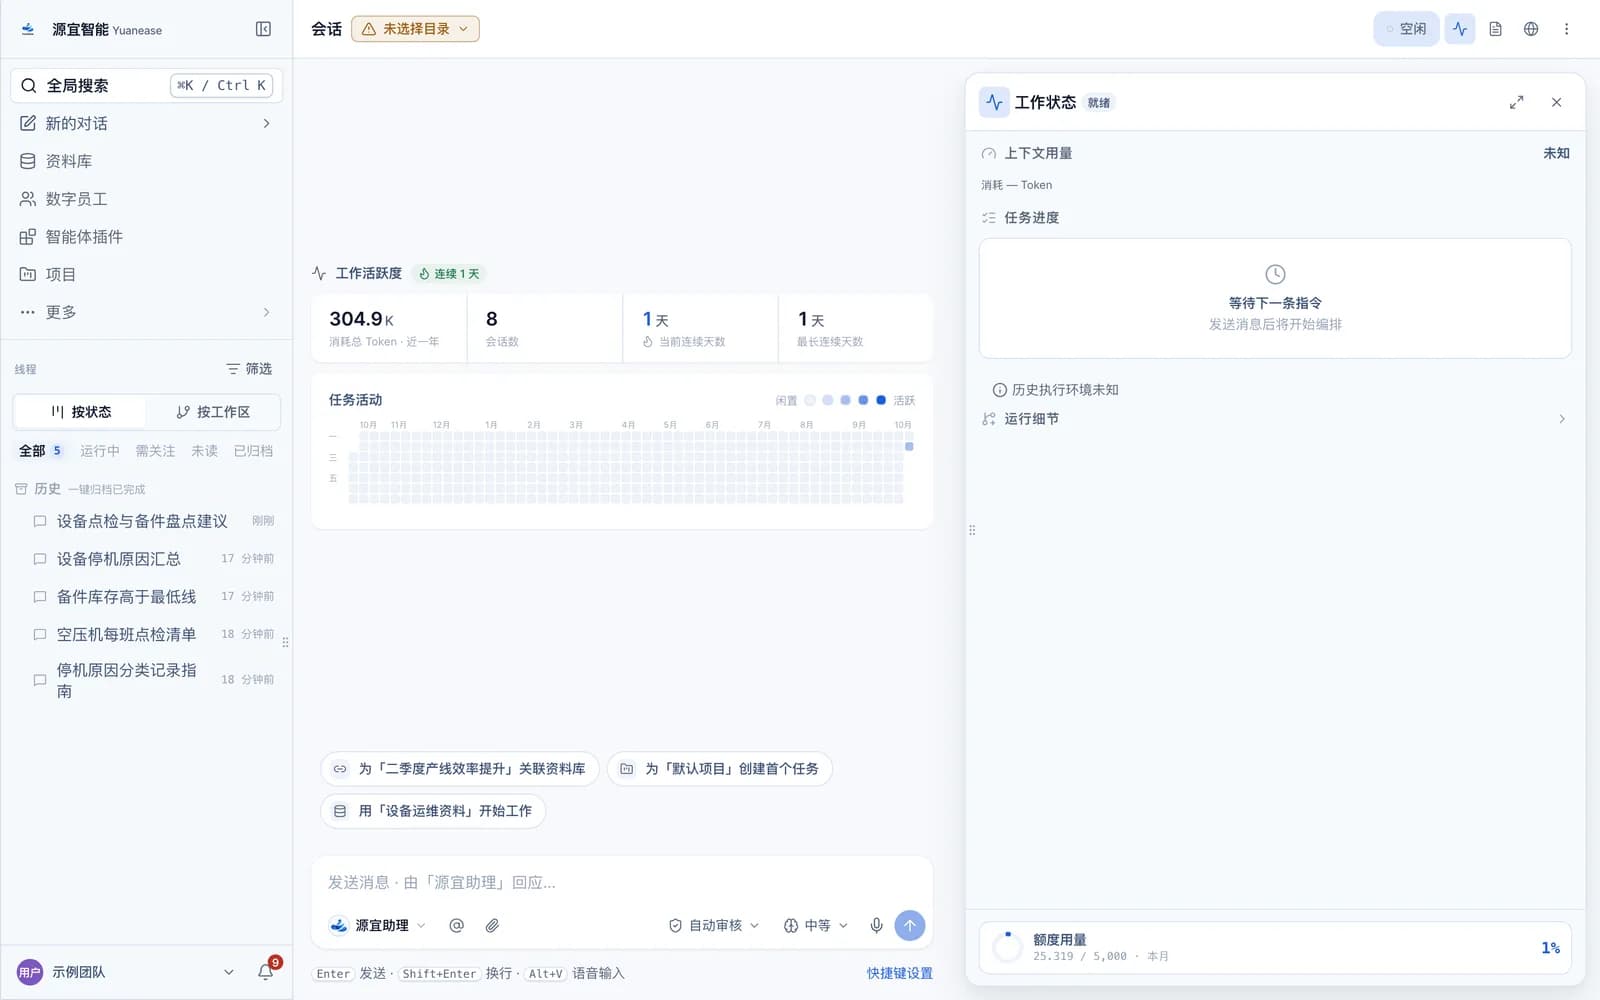
Task: Open thread 设备停机原因汇总
Action: point(152,559)
